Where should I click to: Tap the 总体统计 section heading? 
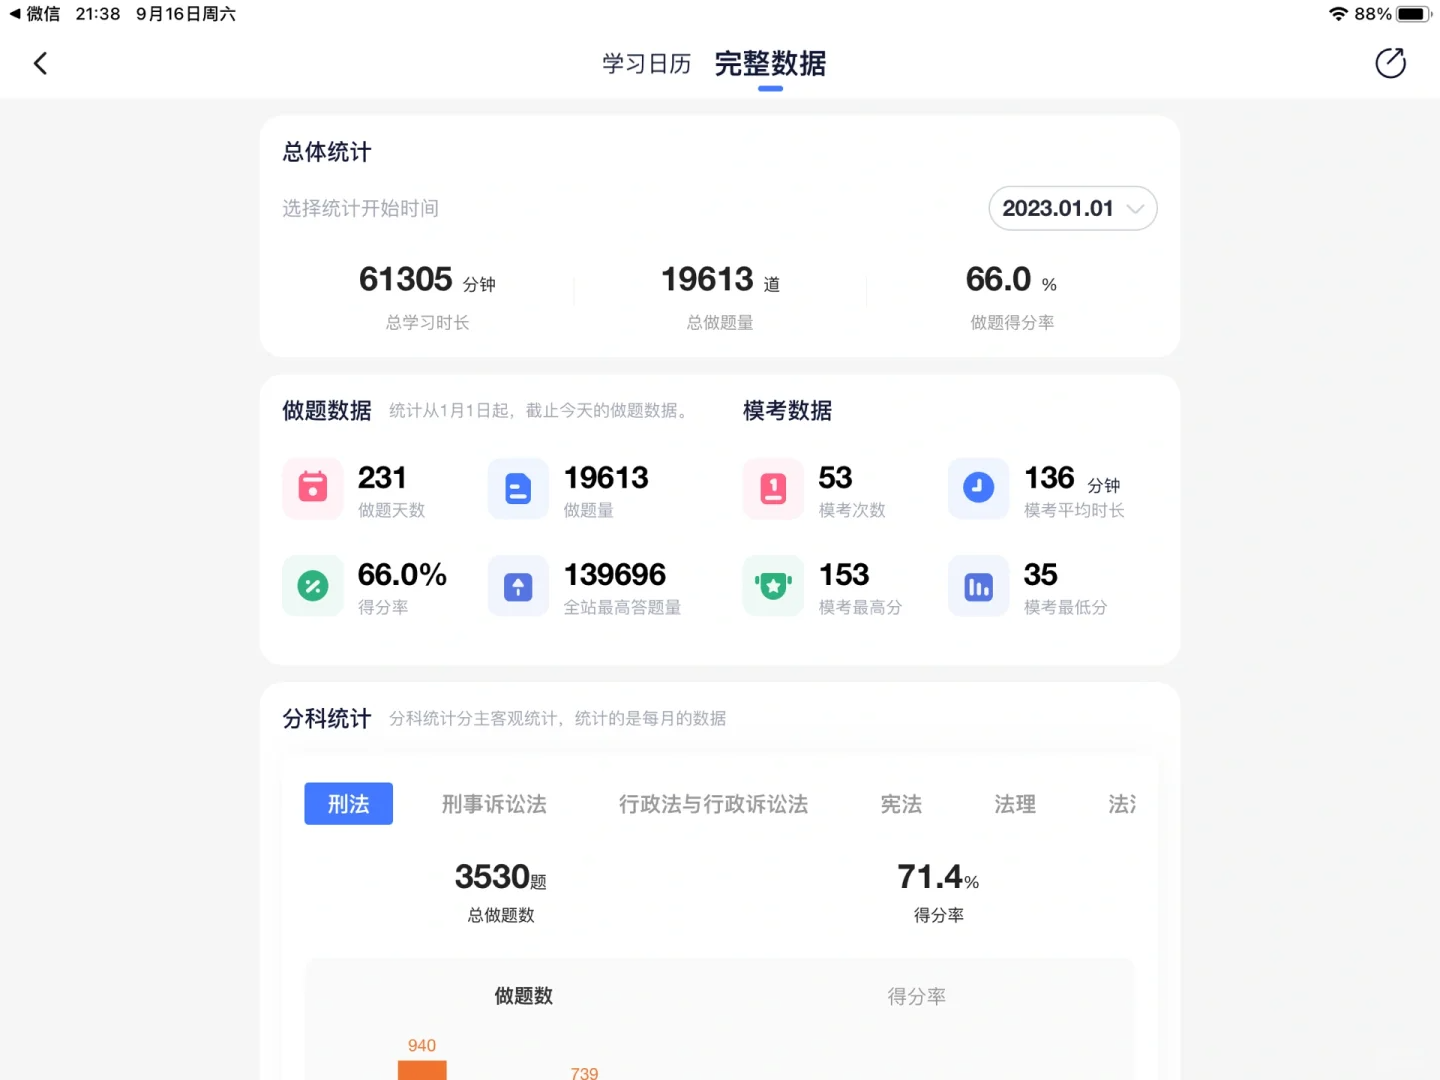click(x=326, y=152)
